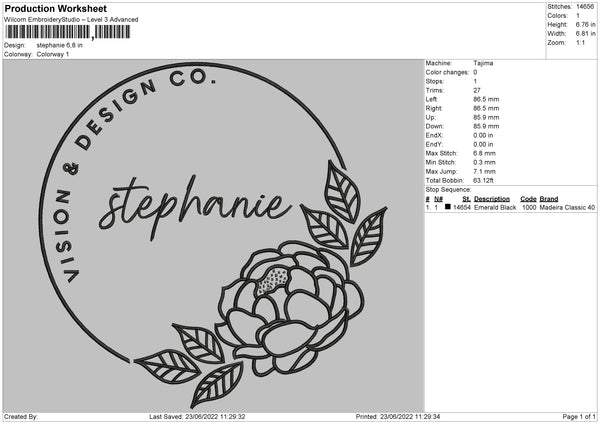600x424 pixels.
Task: Click the Up value 85.9 mm
Action: pos(486,117)
